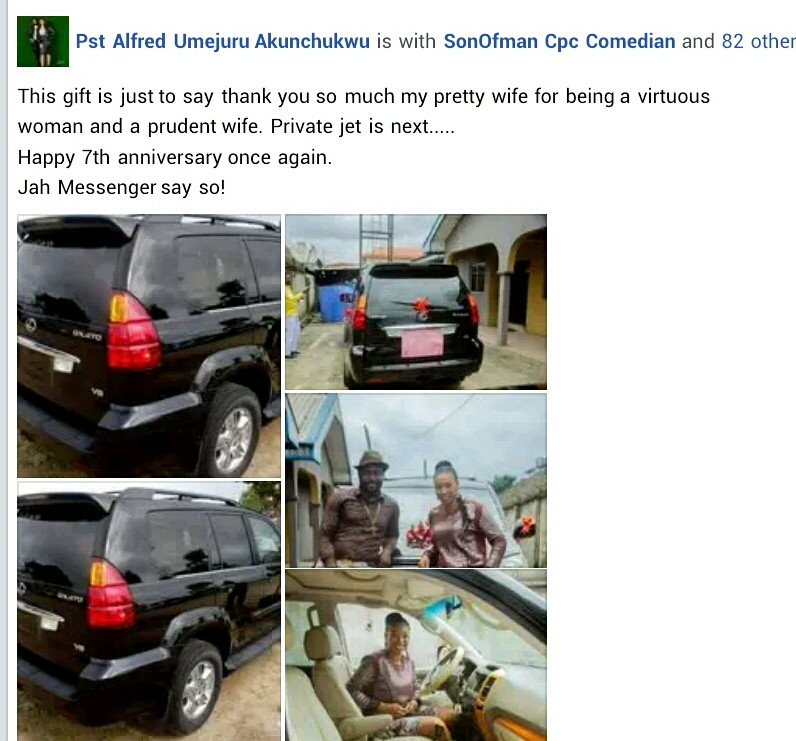Click the red tail light in the upper SUV photo
The image size is (796, 741).
point(133,330)
